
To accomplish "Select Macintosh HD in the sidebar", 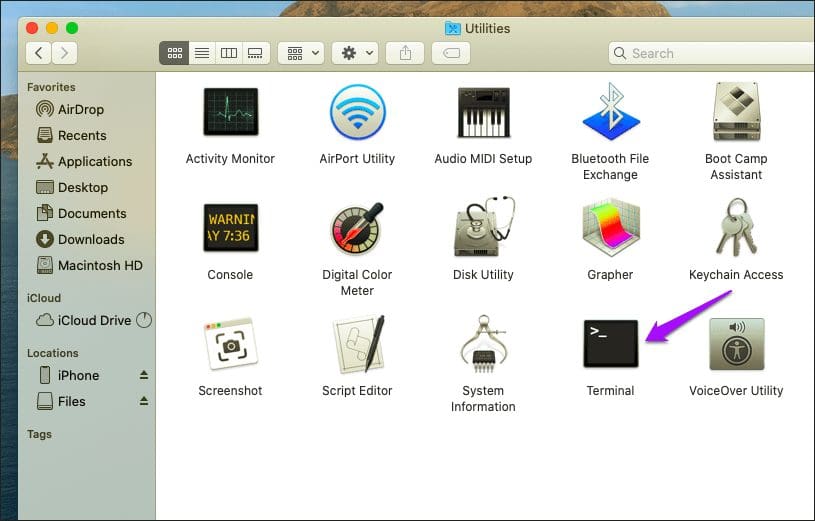I will [89, 265].
